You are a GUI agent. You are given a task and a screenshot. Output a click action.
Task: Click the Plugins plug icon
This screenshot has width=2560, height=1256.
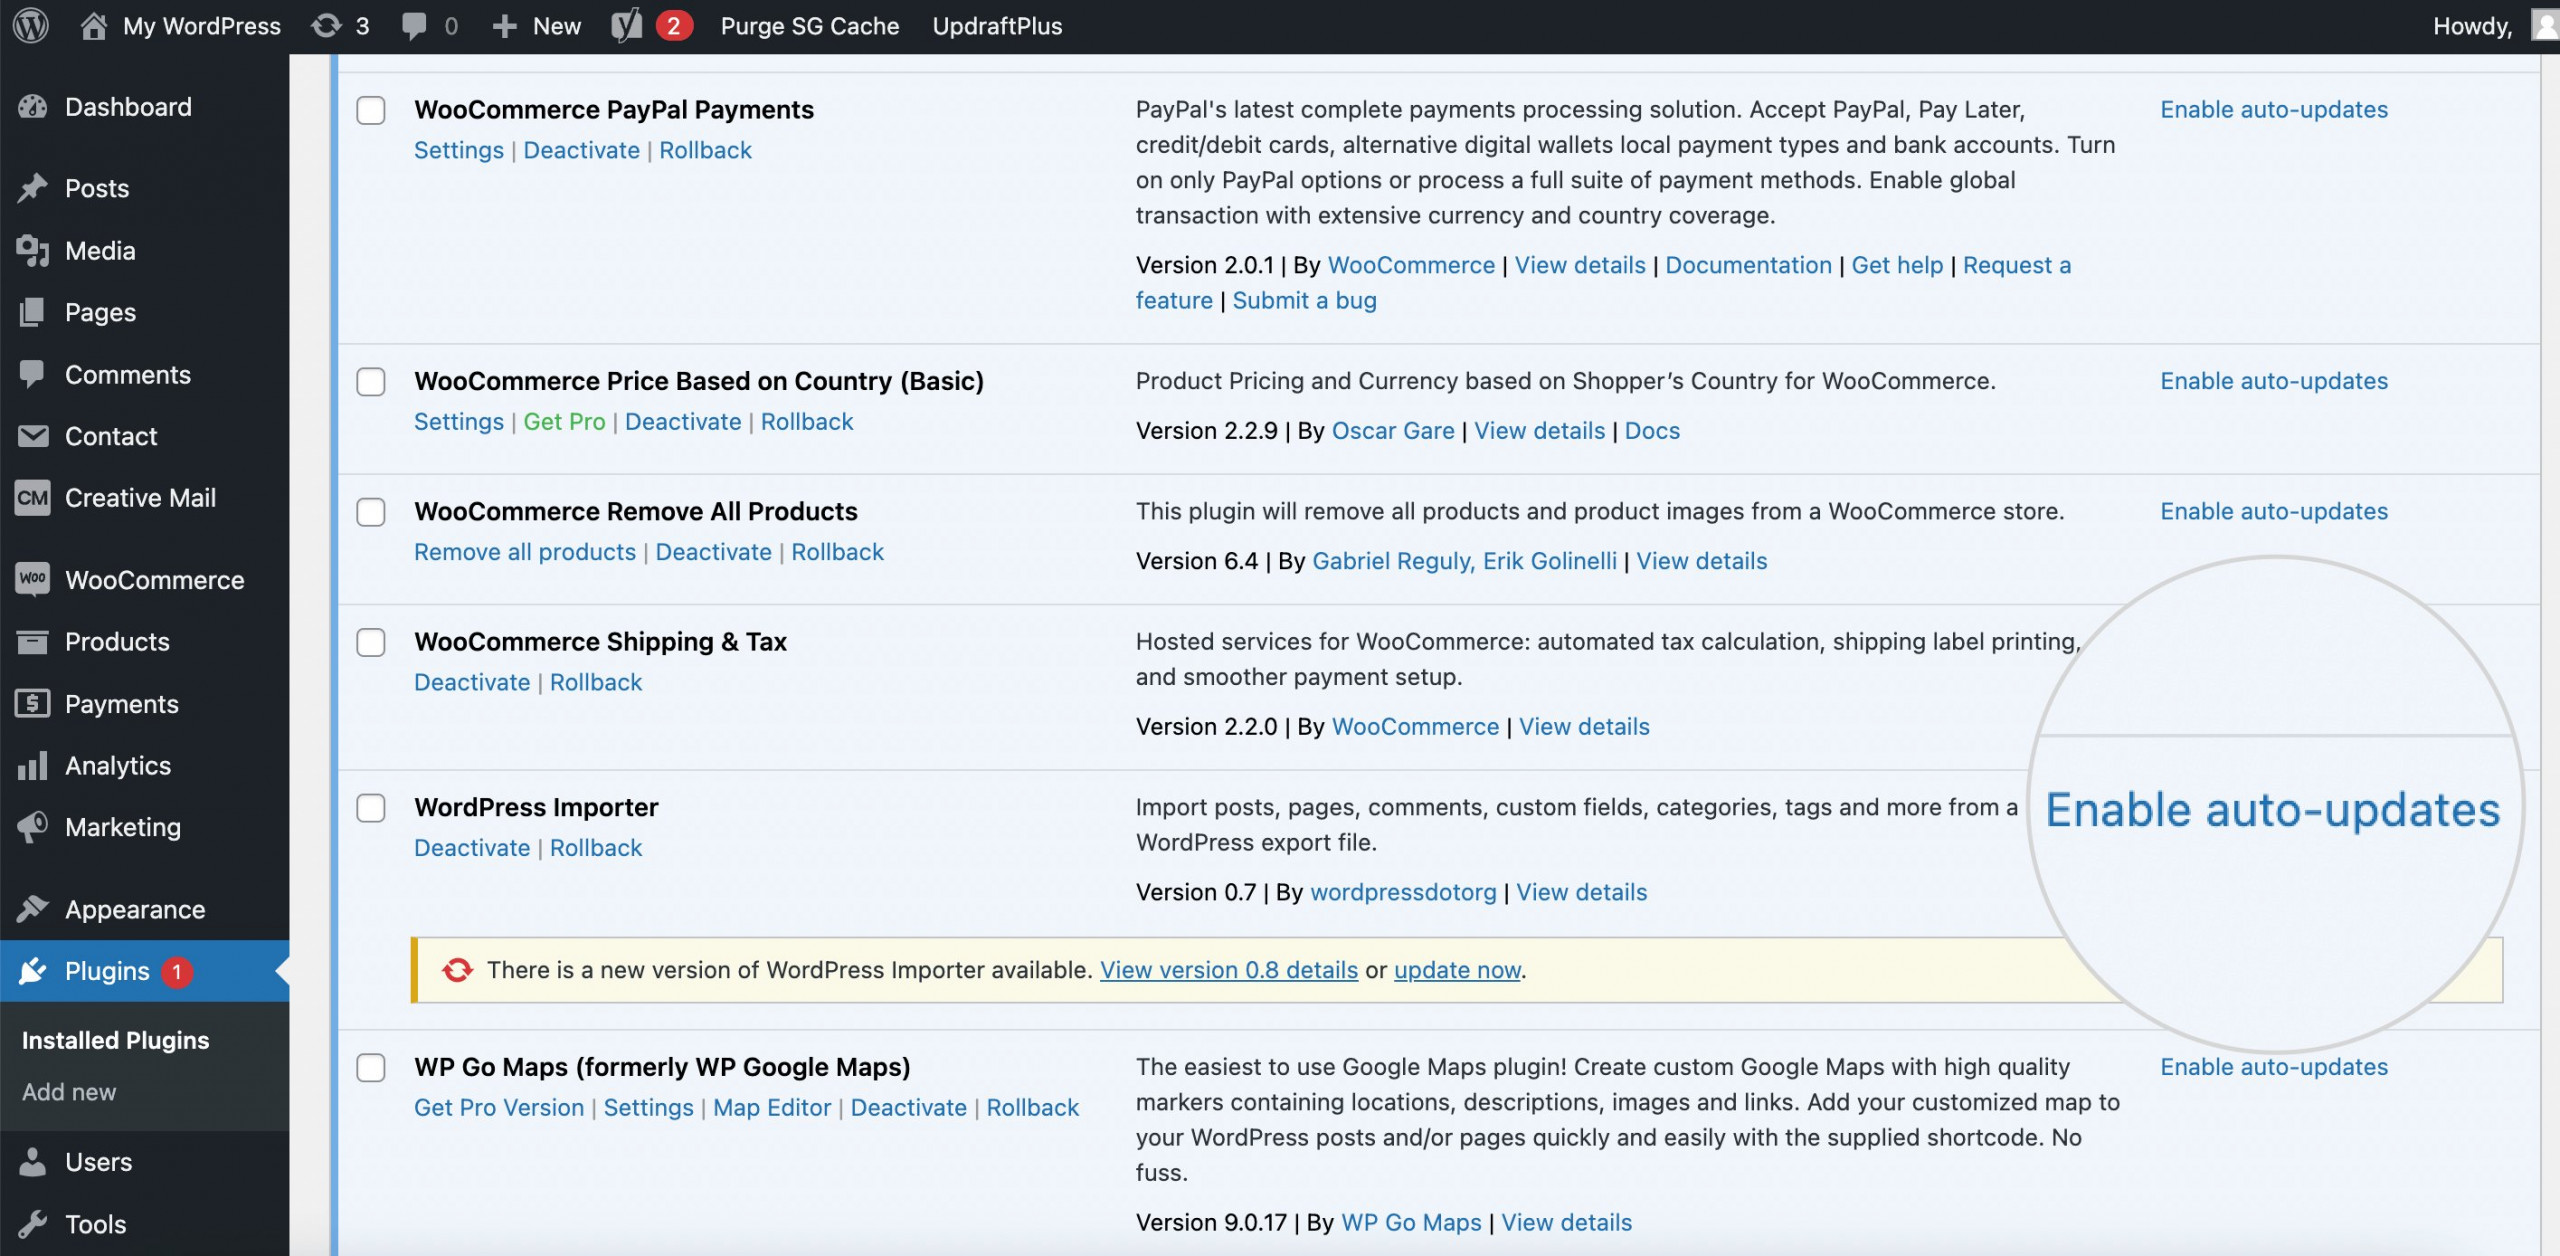[33, 971]
